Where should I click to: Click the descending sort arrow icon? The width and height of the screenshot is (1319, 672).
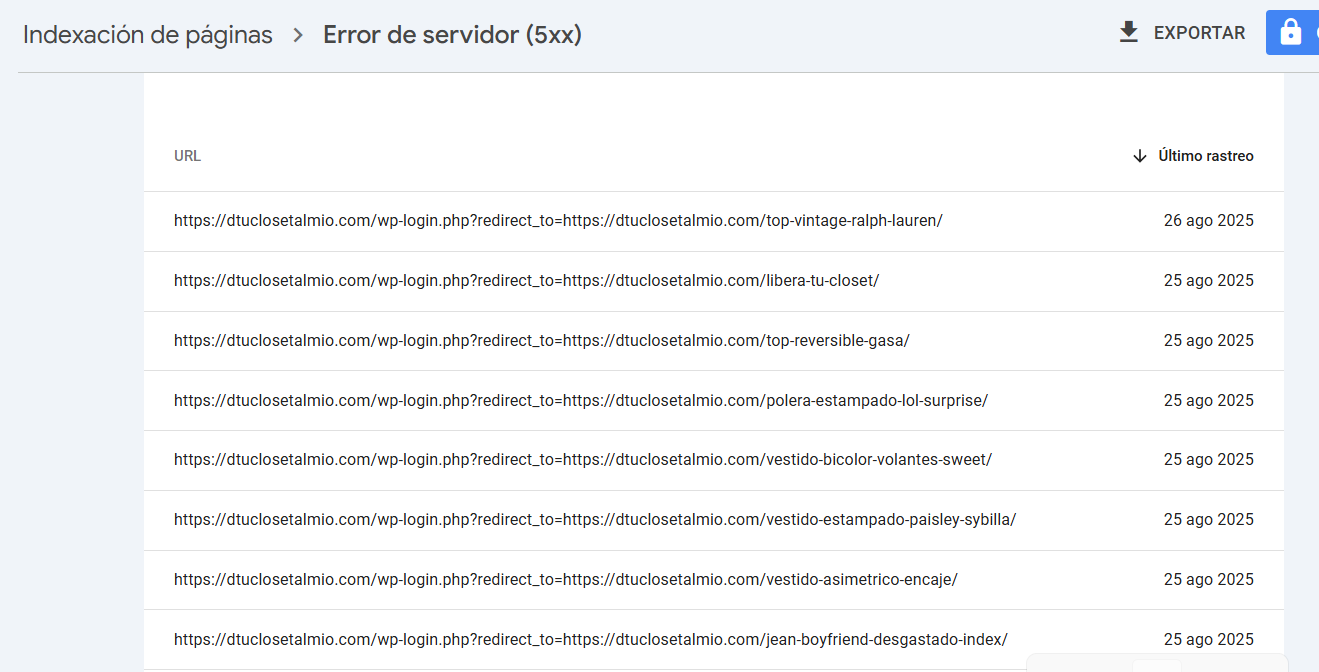[x=1139, y=156]
